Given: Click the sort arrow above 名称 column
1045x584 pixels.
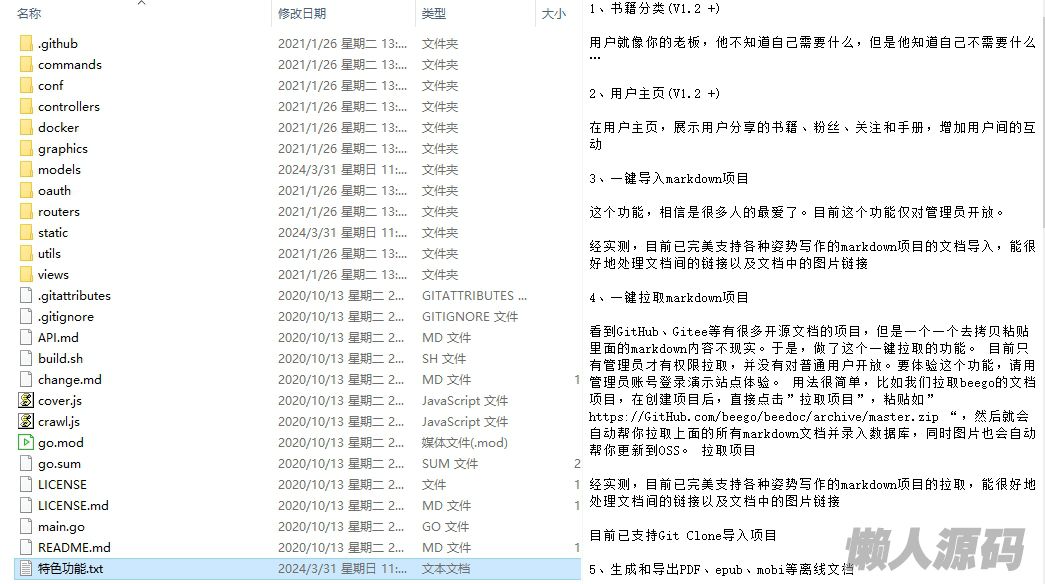Looking at the screenshot, I should coord(141,3).
